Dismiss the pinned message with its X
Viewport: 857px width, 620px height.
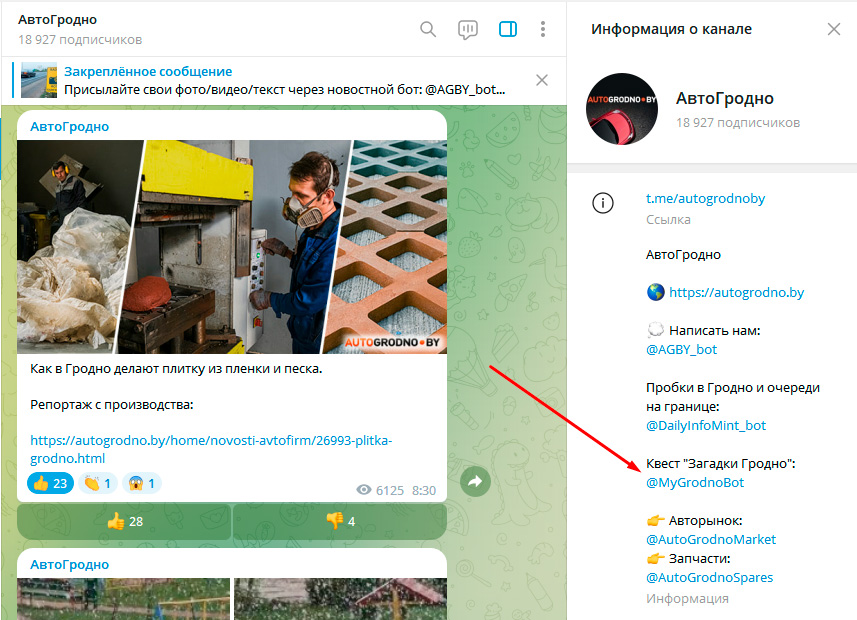coord(543,80)
